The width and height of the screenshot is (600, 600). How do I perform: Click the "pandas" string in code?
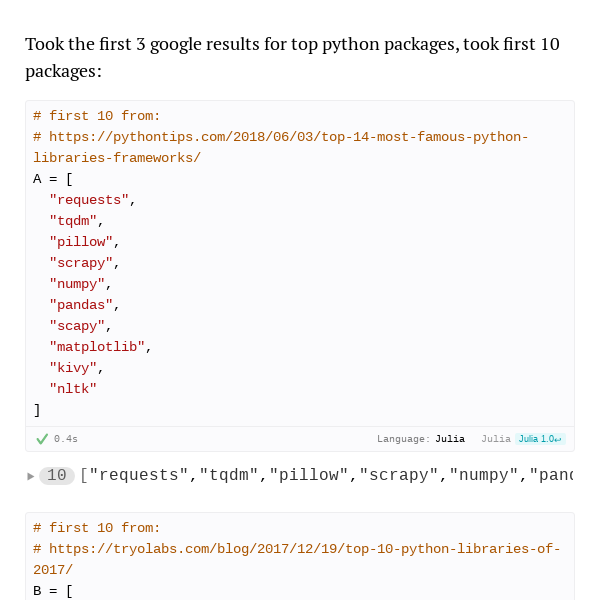click(81, 305)
